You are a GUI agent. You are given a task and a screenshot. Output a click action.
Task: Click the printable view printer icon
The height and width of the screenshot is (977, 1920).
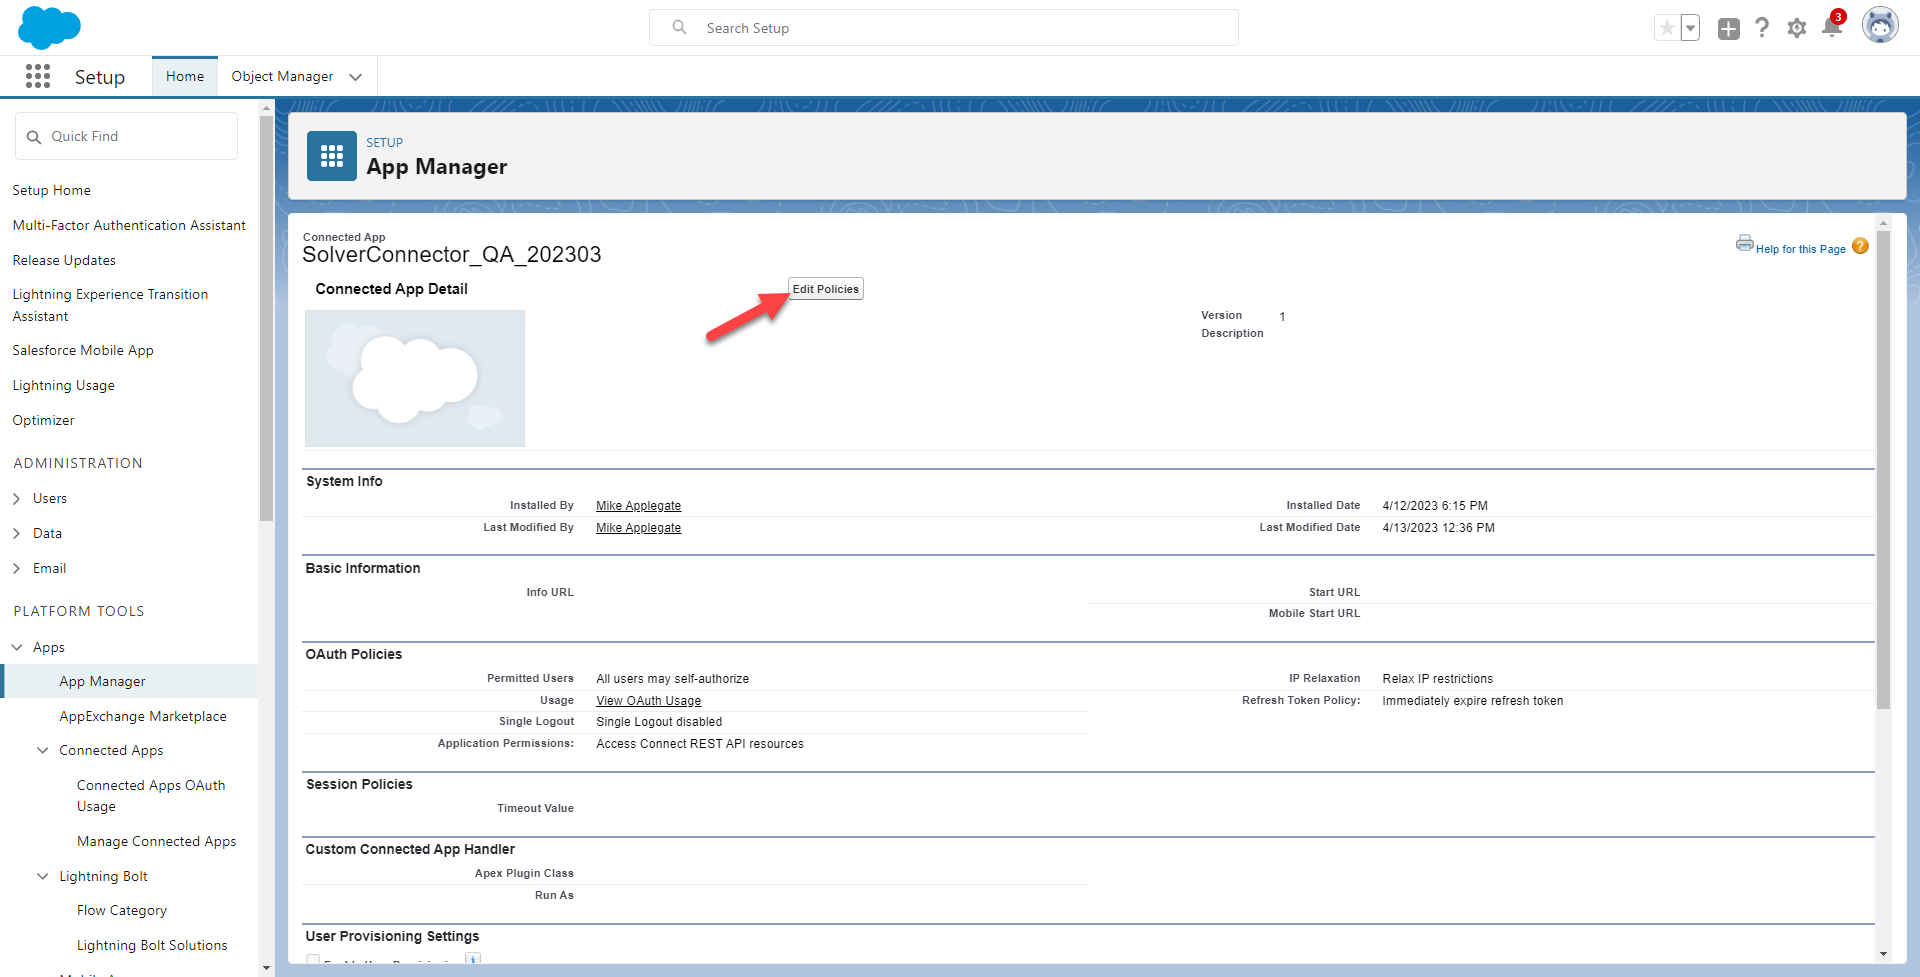pos(1744,243)
